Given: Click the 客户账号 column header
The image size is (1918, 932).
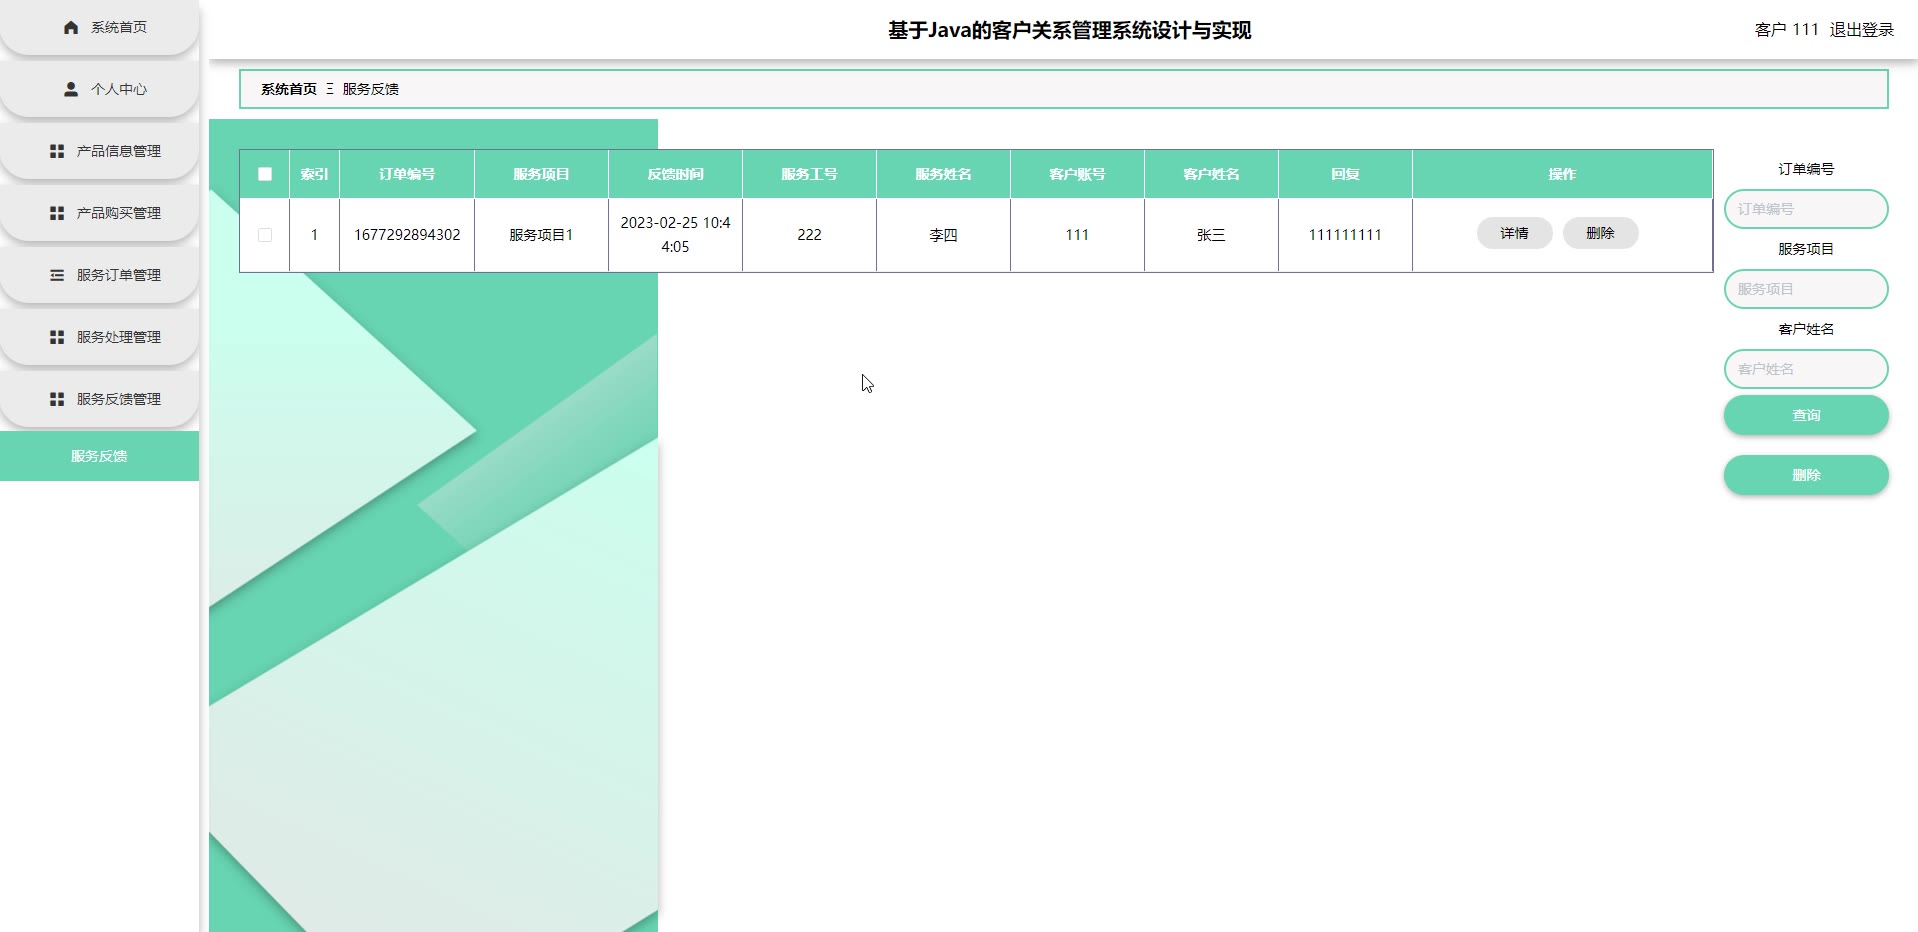Looking at the screenshot, I should (1077, 174).
